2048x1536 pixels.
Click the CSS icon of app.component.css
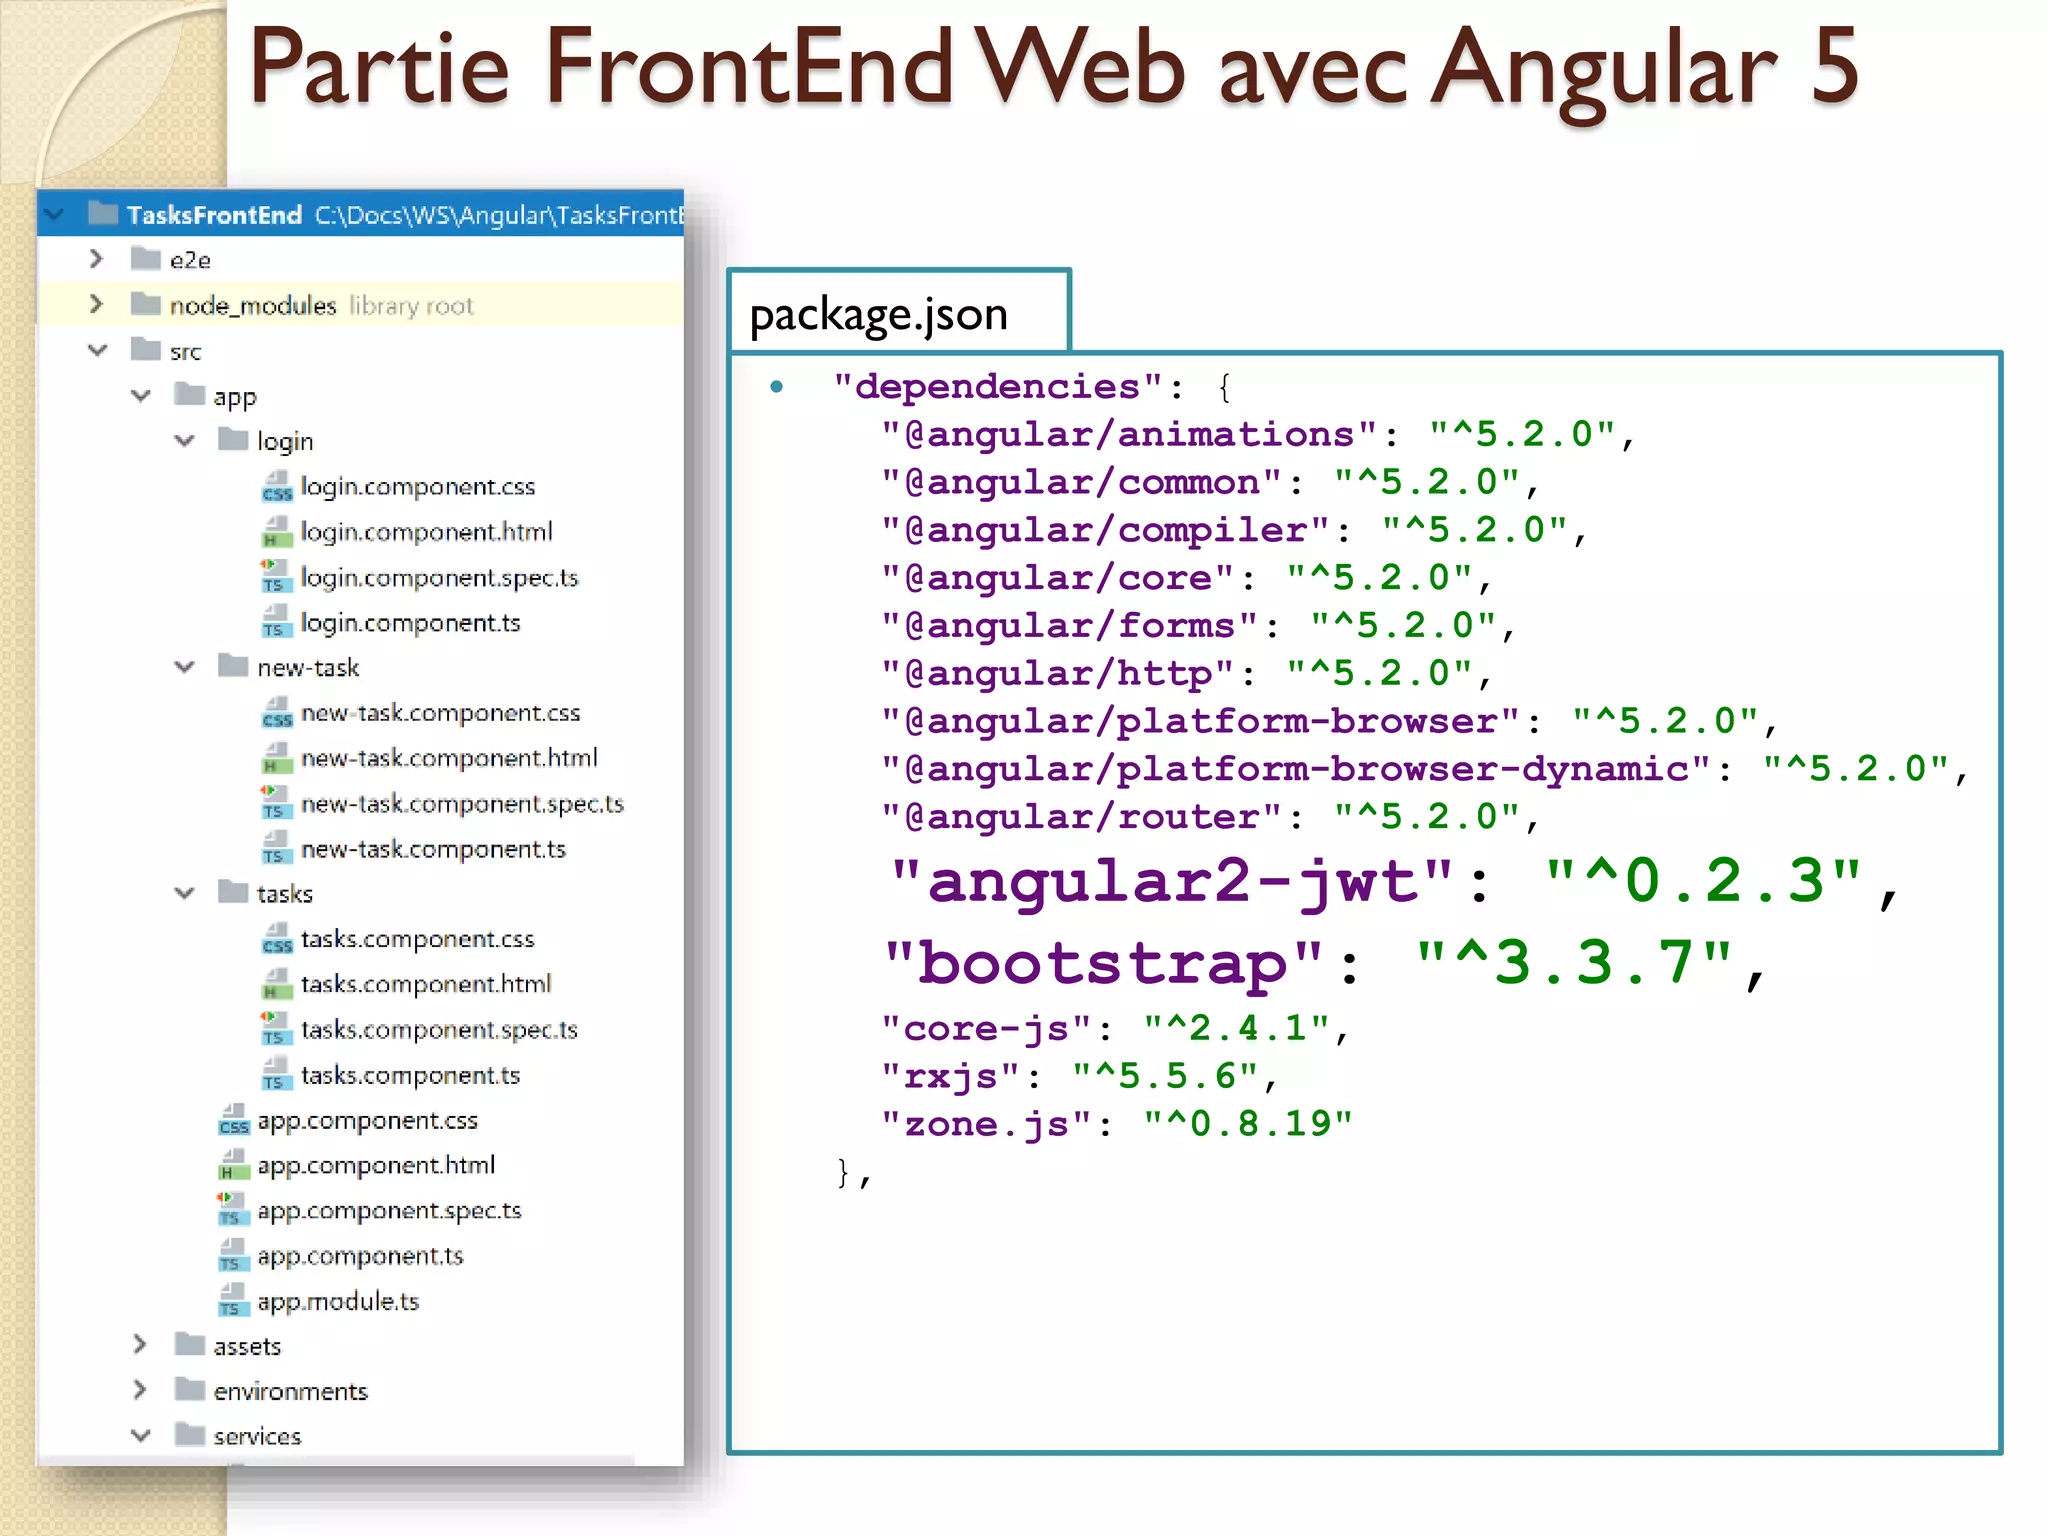(x=233, y=1120)
